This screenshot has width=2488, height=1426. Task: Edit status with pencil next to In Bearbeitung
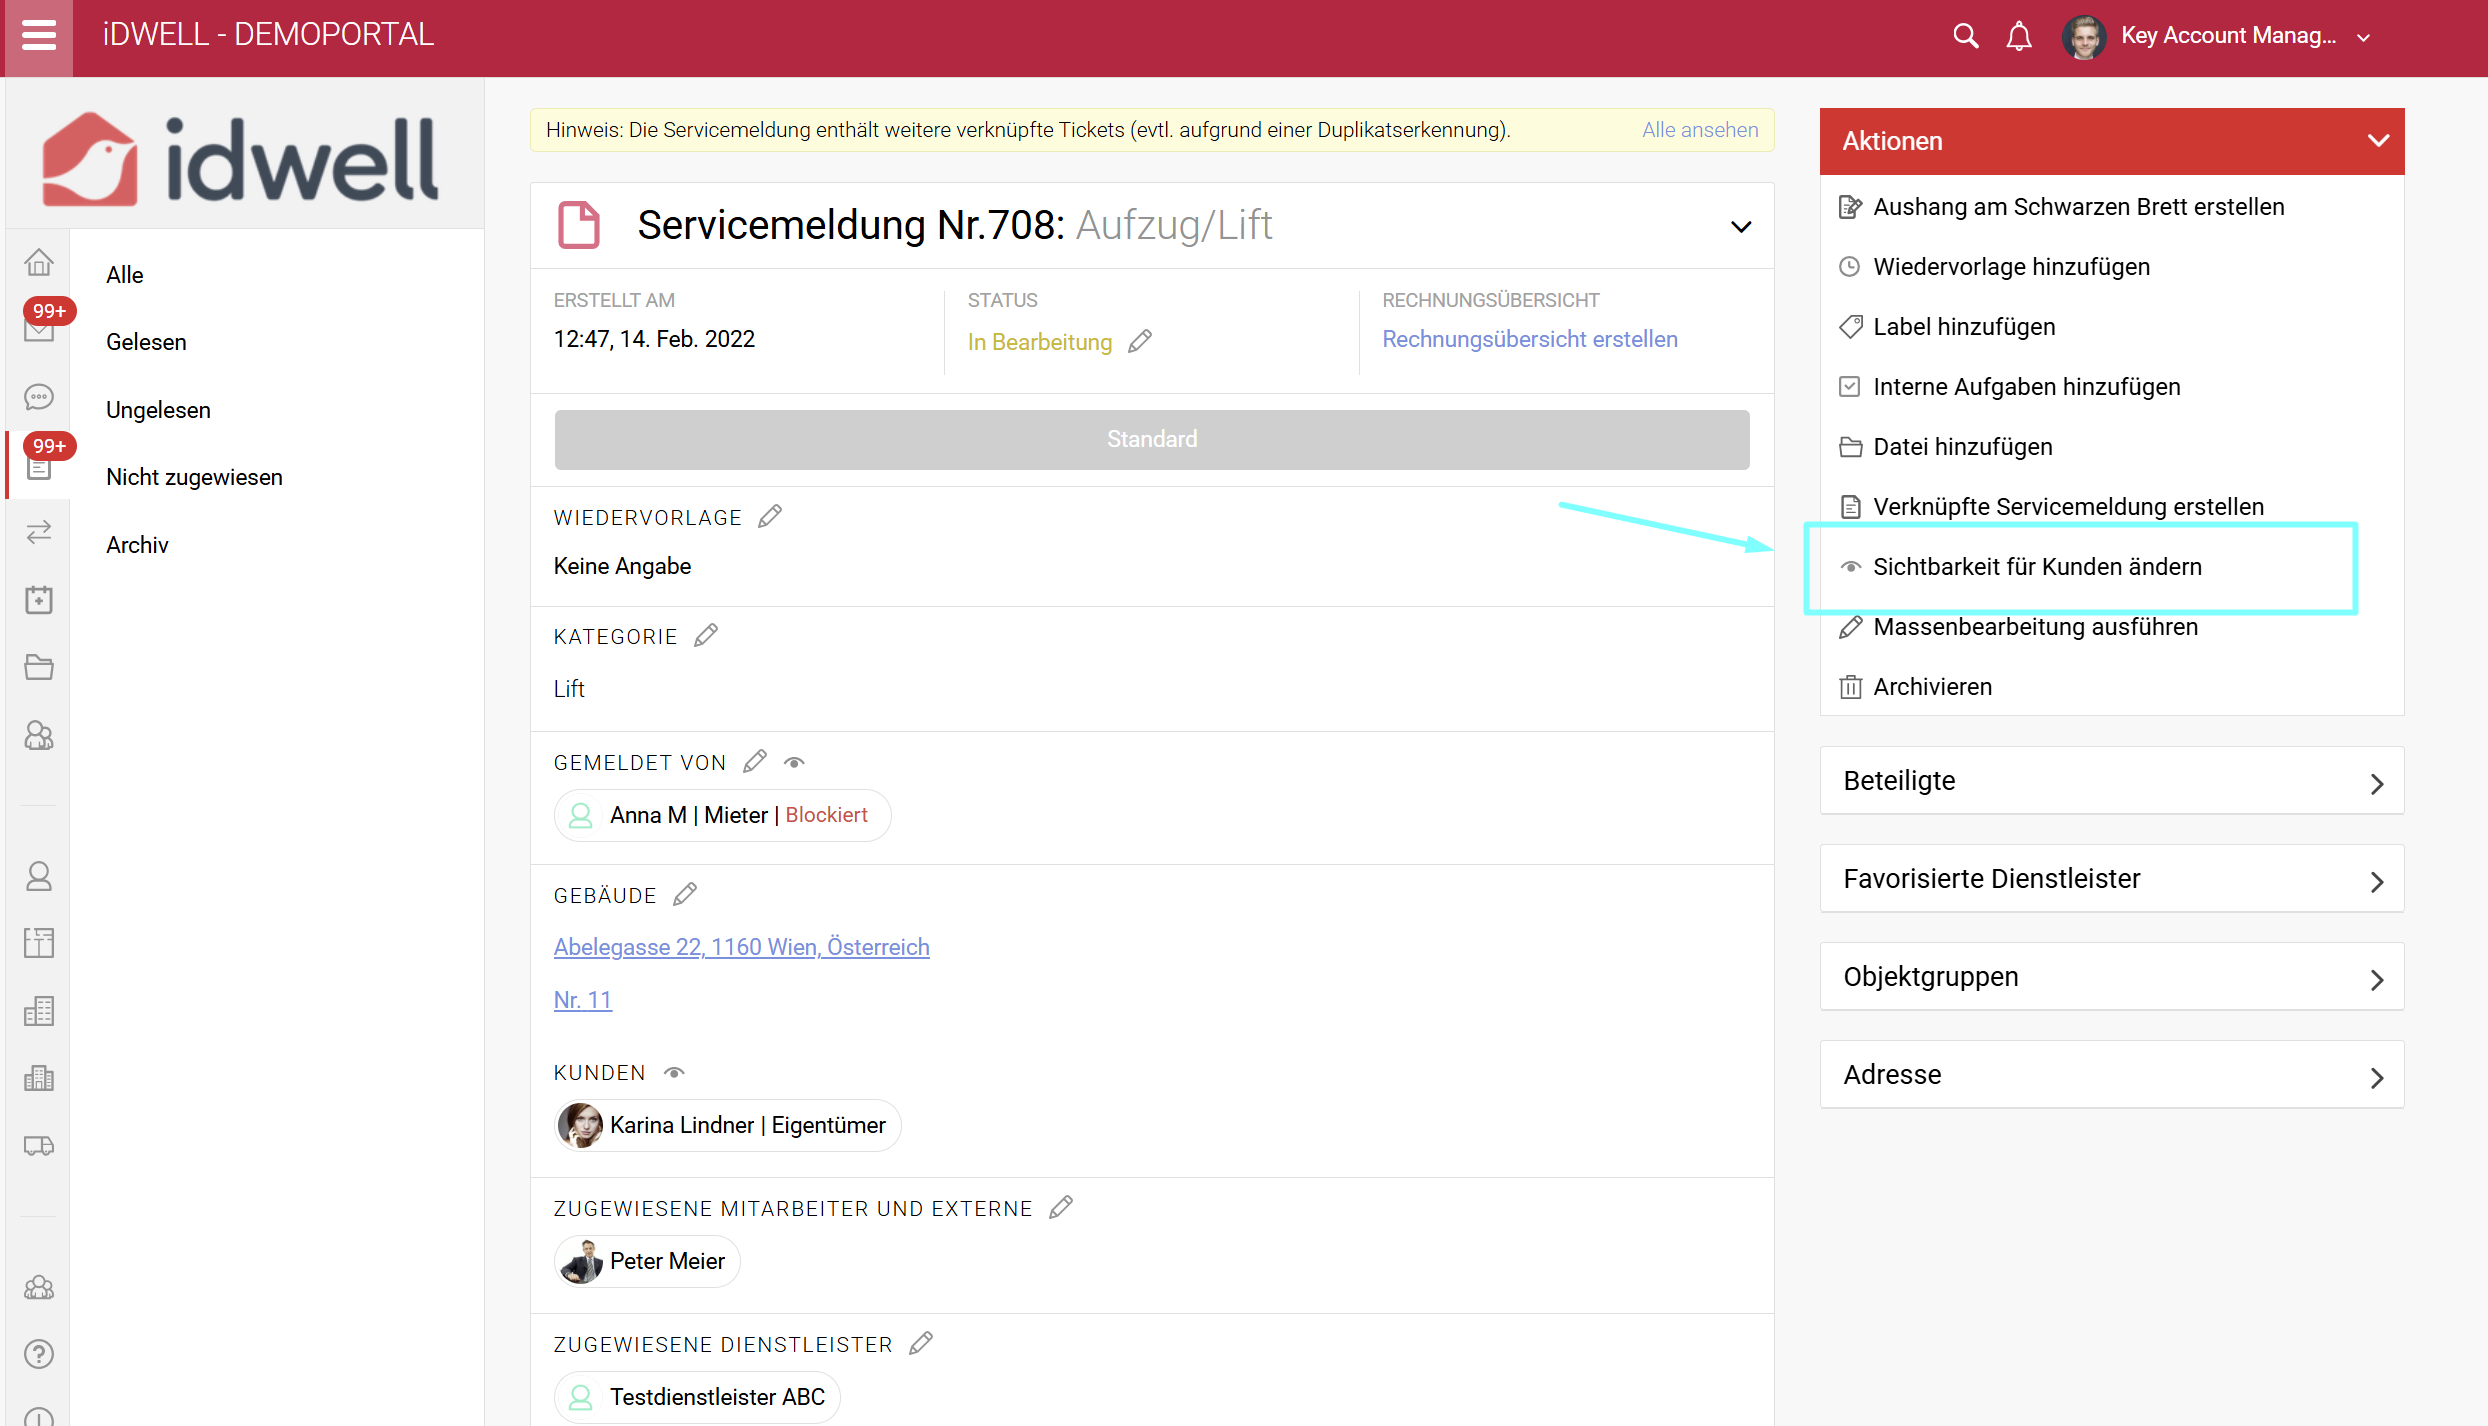coord(1140,342)
